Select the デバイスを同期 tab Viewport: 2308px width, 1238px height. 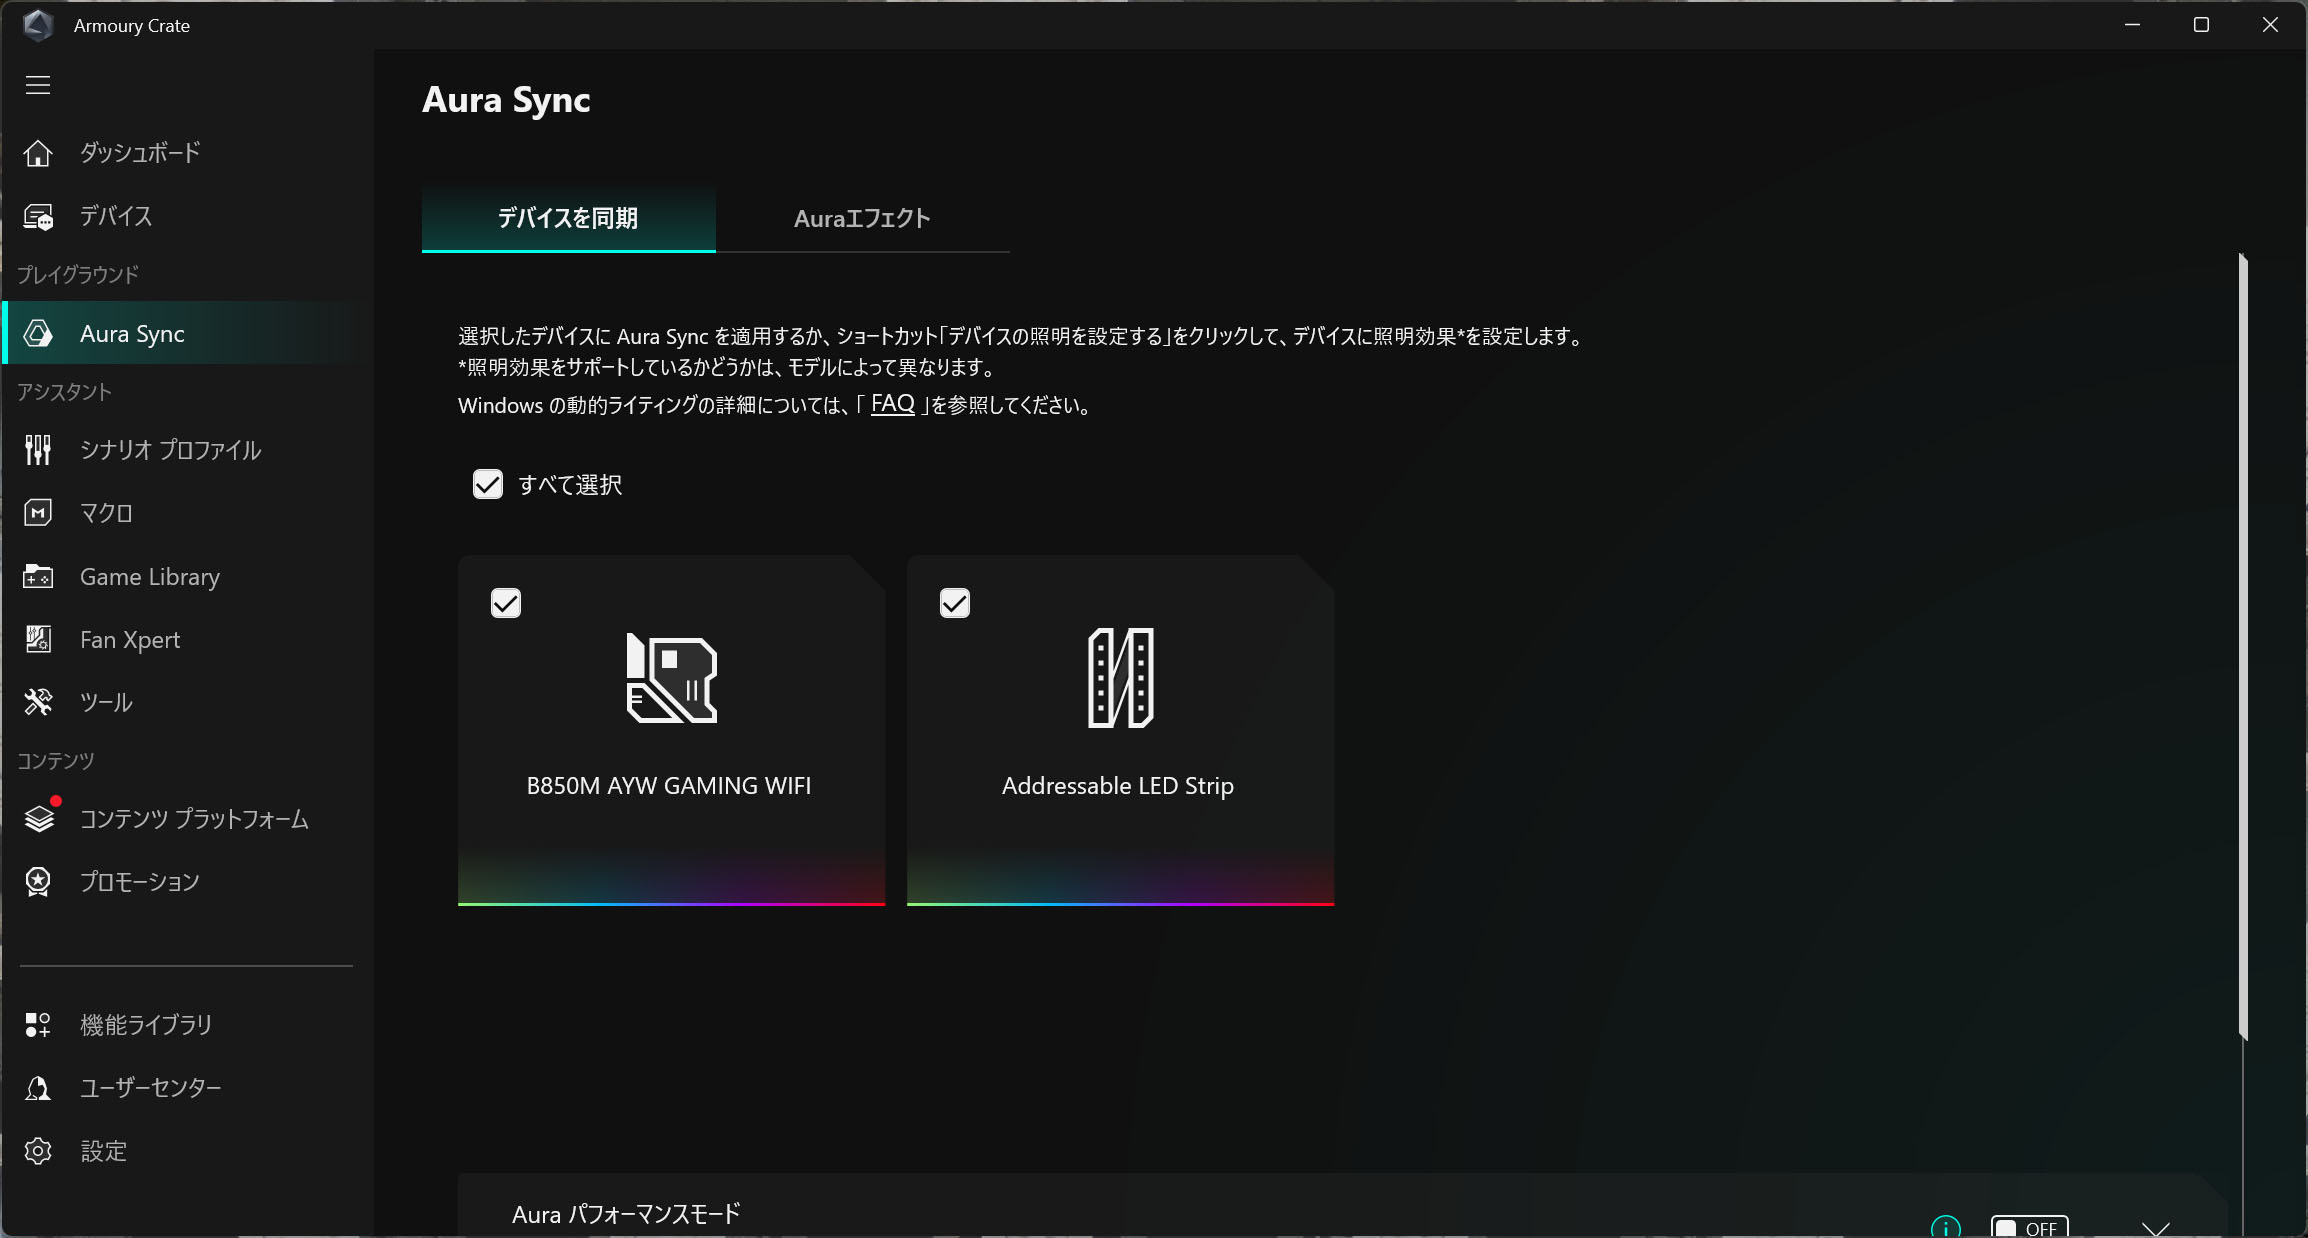[x=568, y=218]
